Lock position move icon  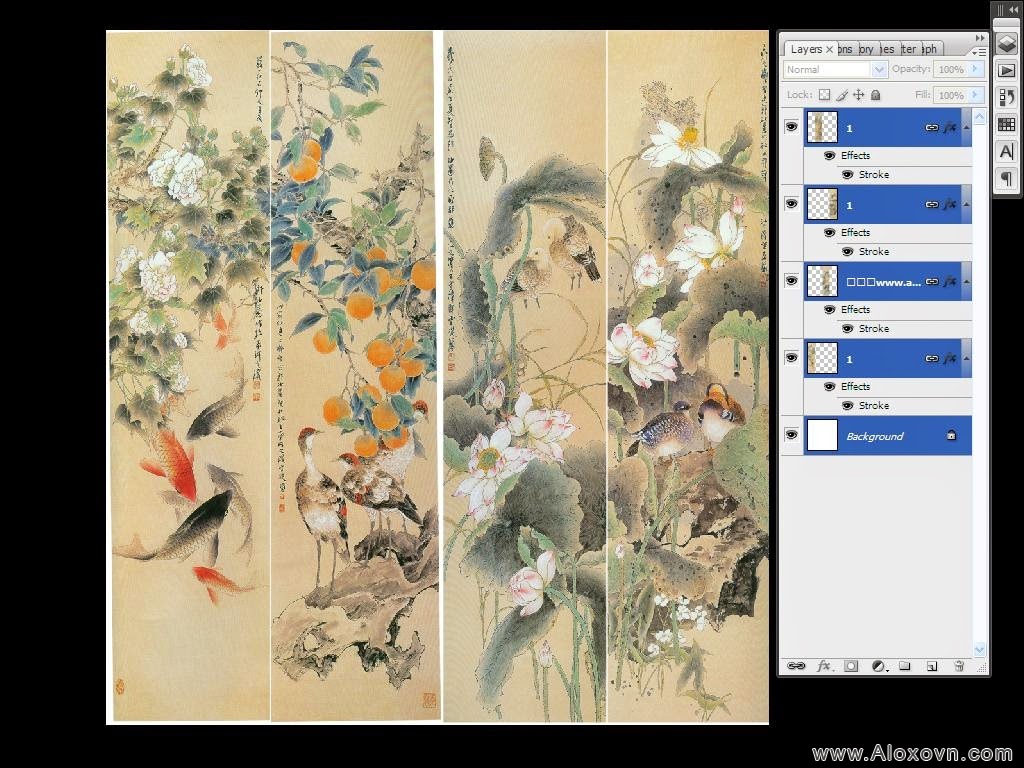[x=859, y=95]
